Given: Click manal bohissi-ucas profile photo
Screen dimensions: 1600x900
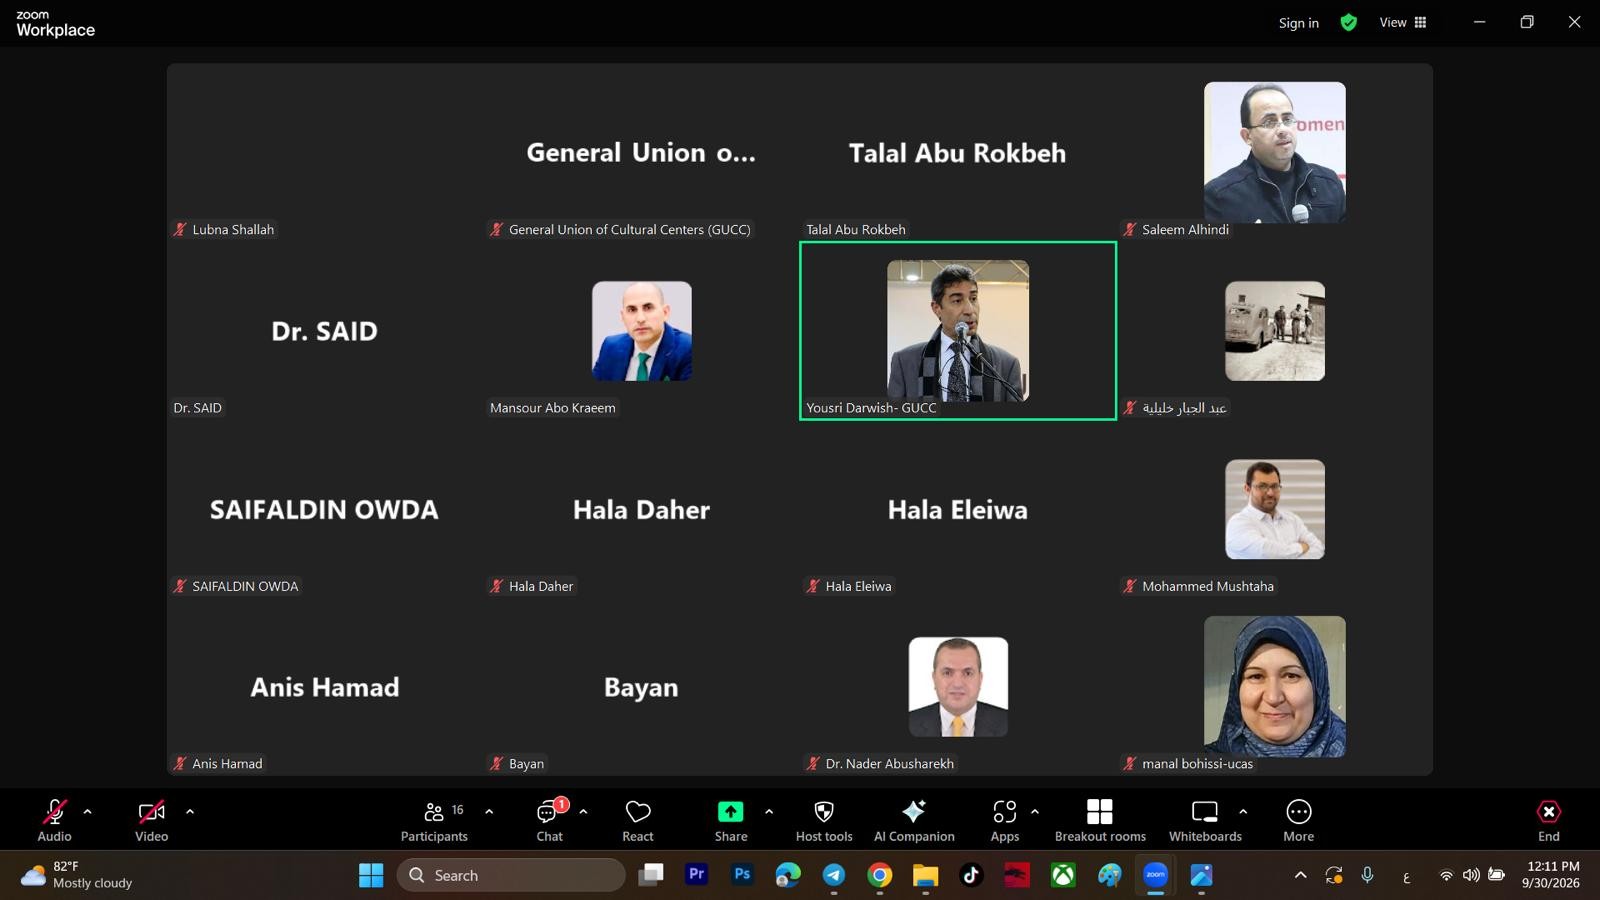Looking at the screenshot, I should click(1275, 686).
